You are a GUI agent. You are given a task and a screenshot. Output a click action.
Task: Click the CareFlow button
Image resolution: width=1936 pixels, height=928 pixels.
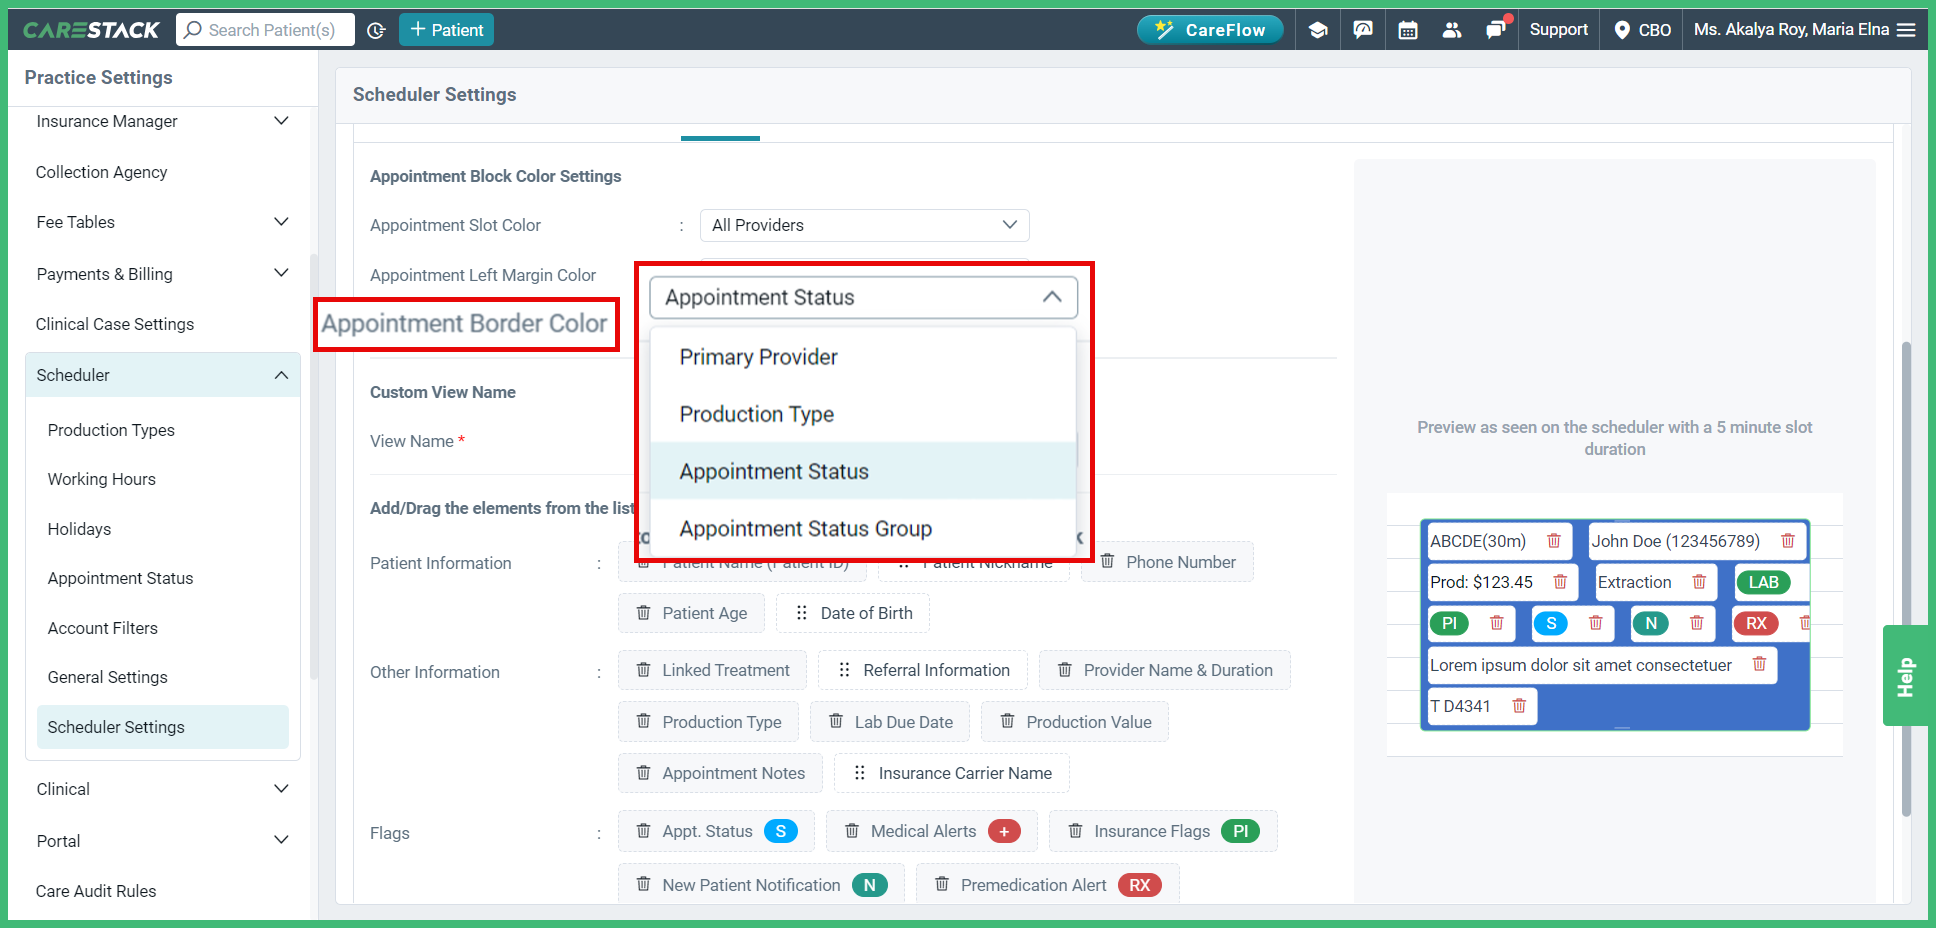(x=1210, y=29)
